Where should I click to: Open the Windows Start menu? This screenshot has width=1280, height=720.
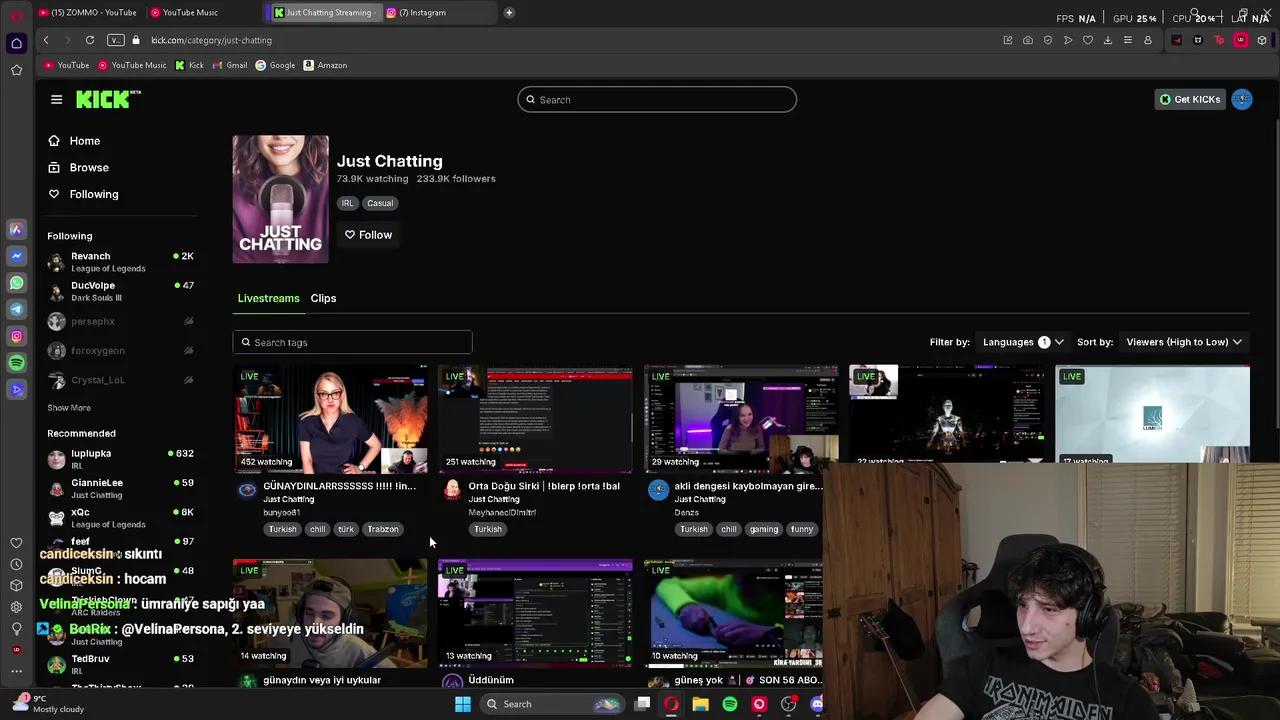click(x=463, y=704)
